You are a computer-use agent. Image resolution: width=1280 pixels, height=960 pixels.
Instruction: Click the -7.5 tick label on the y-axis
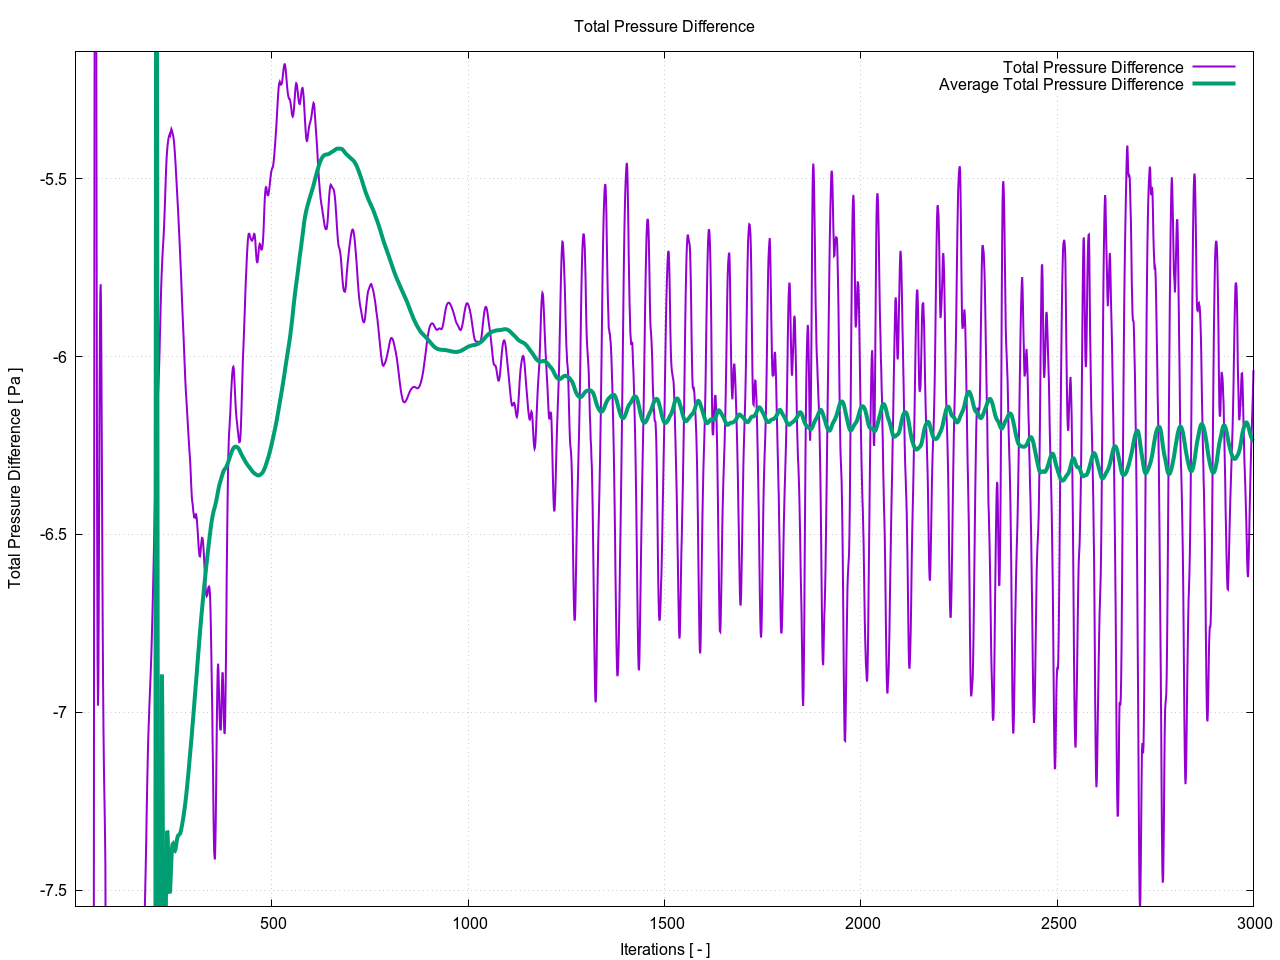click(53, 890)
